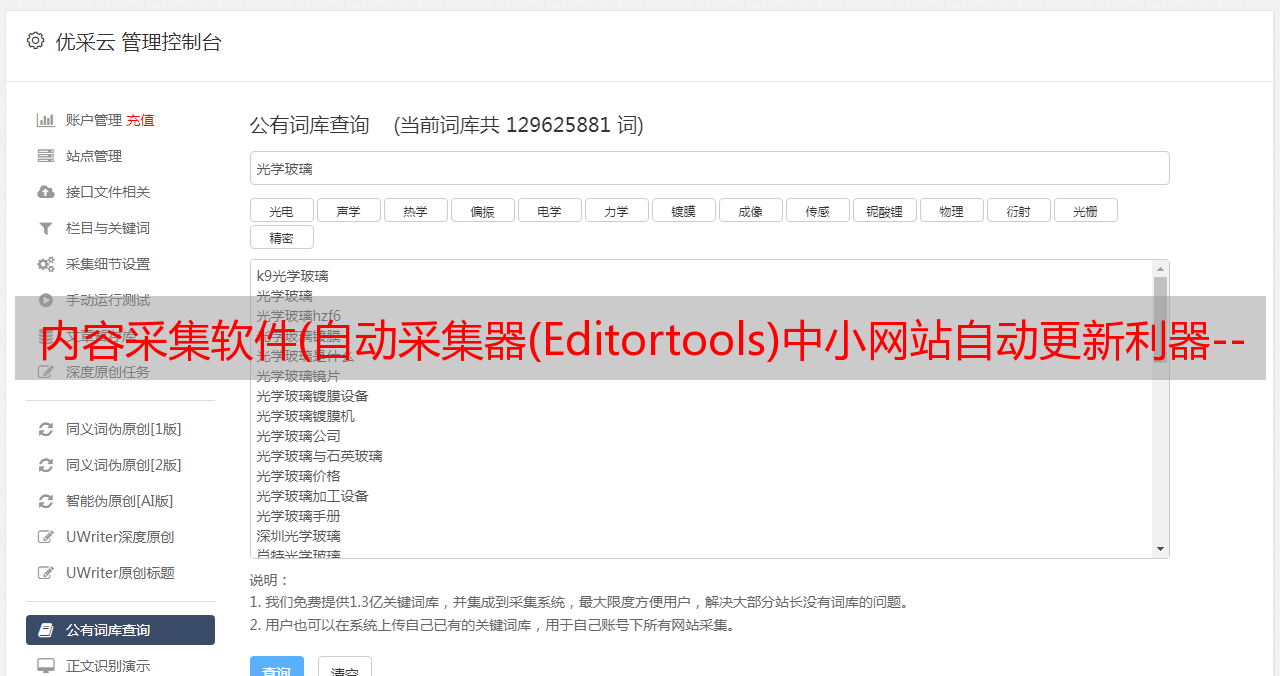1280x676 pixels.
Task: Click the 传感 tag button
Action: point(817,210)
